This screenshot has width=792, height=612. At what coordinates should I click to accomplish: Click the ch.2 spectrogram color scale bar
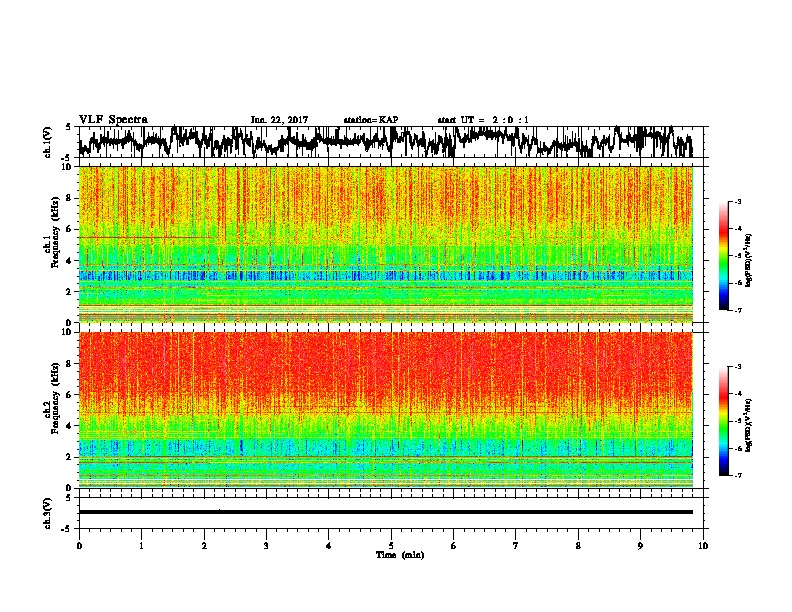pyautogui.click(x=723, y=421)
